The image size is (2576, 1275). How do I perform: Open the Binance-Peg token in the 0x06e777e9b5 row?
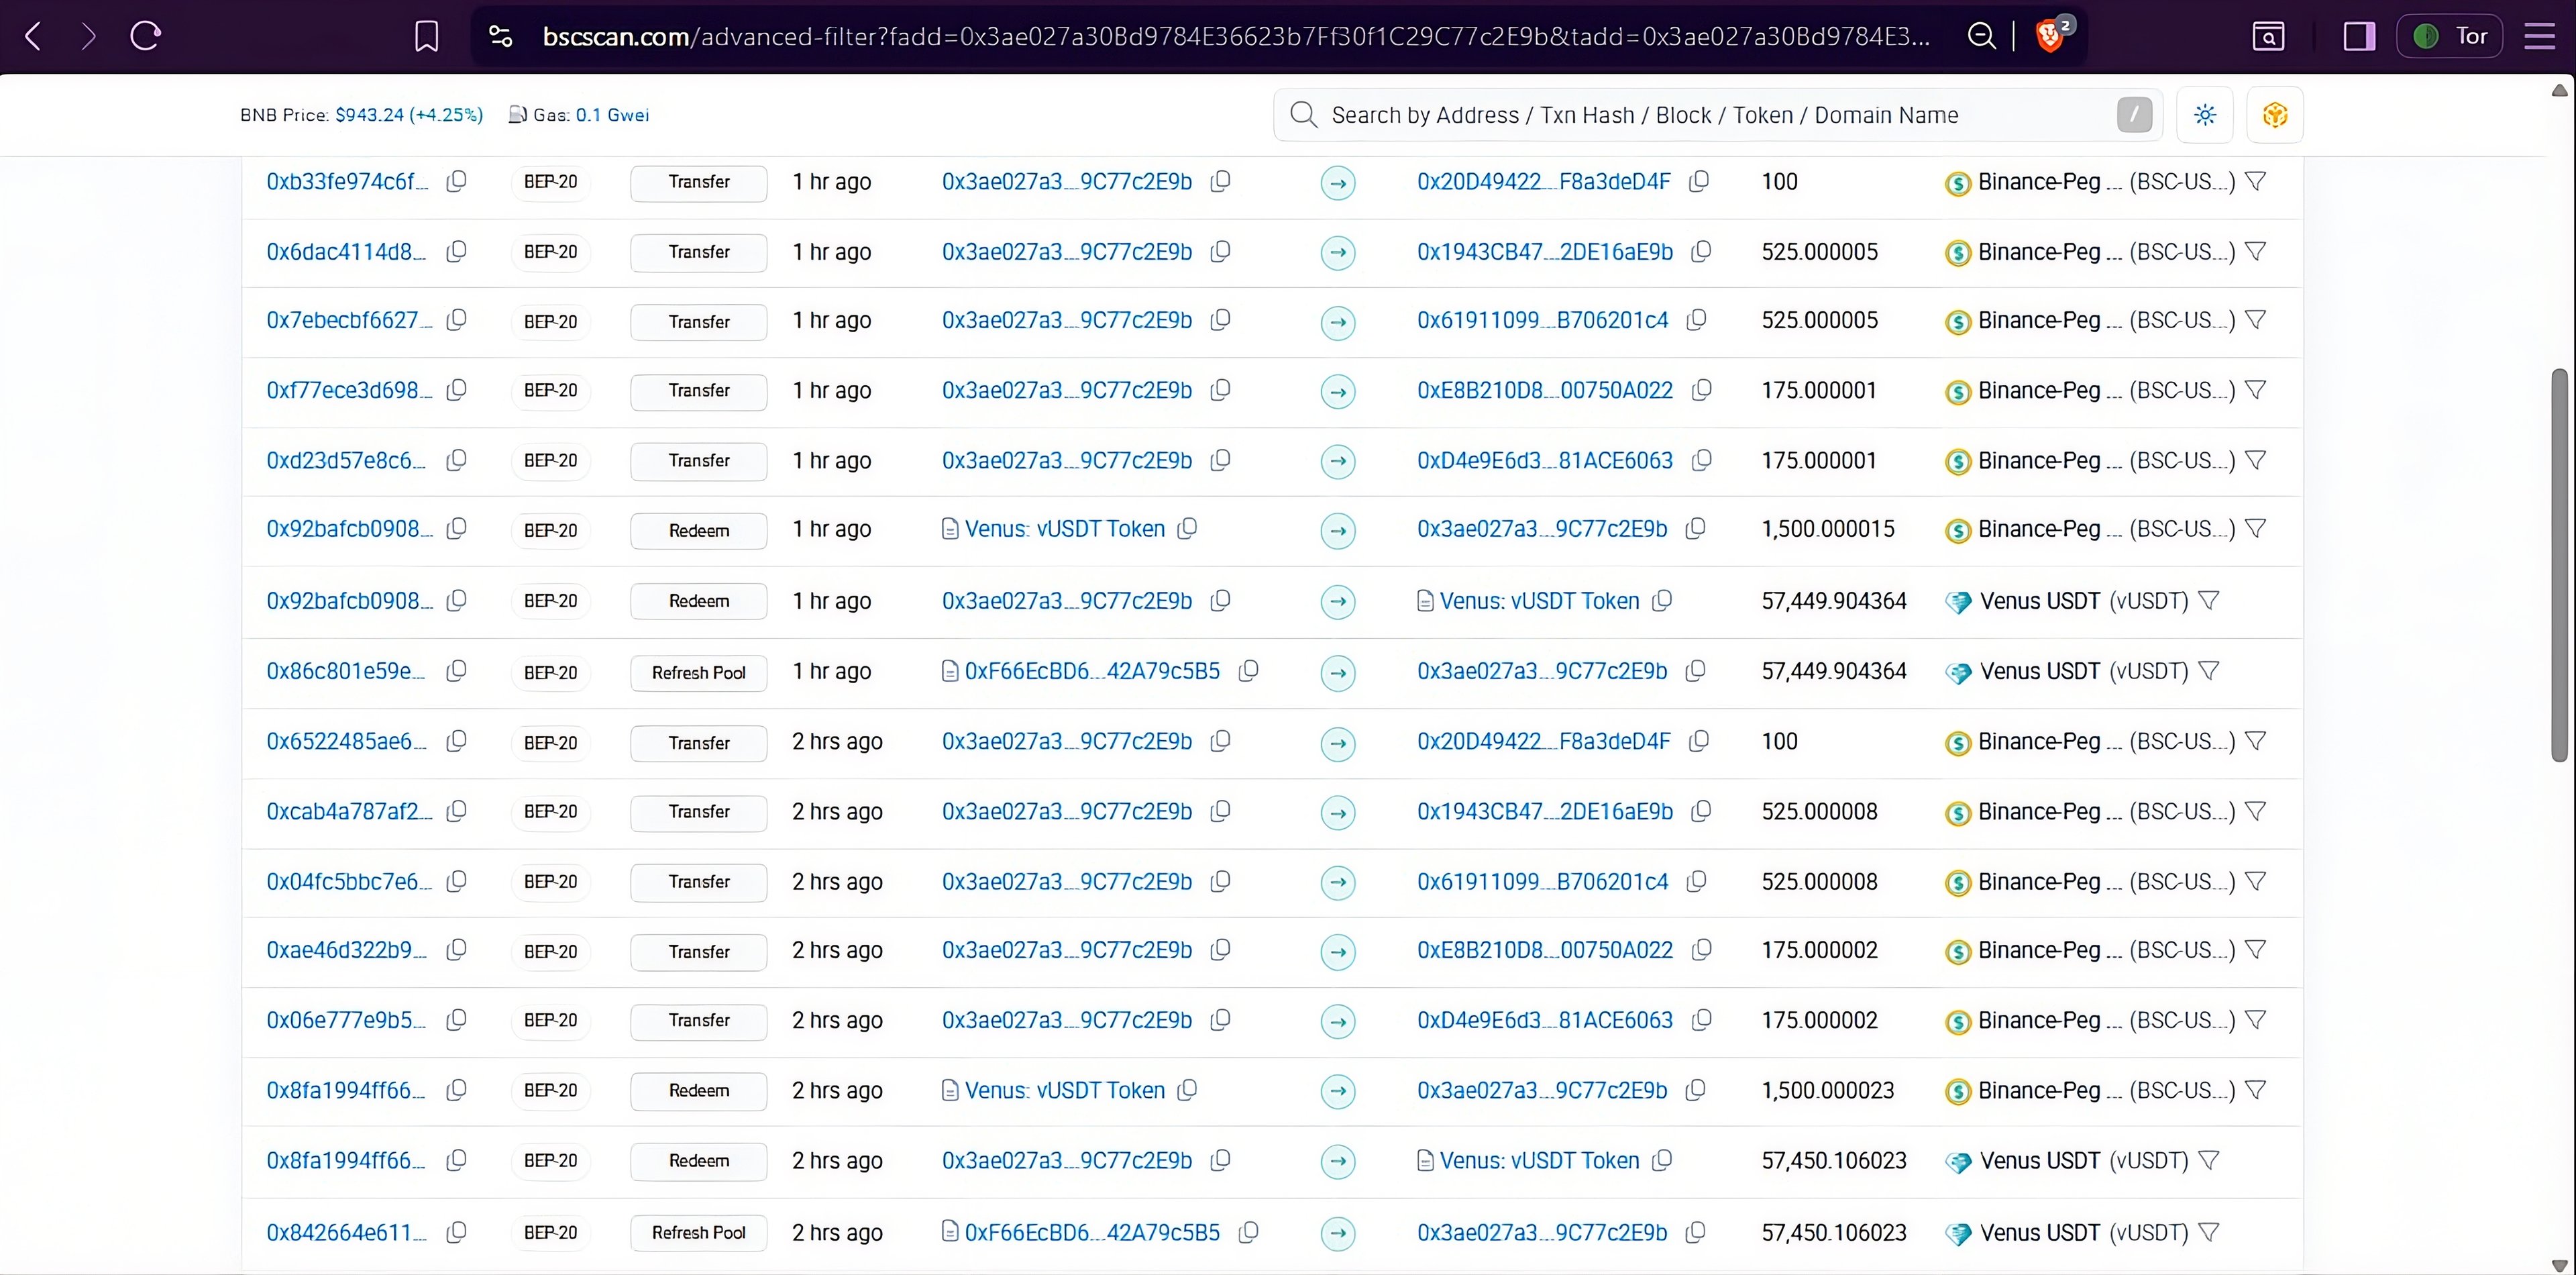click(x=2105, y=1021)
